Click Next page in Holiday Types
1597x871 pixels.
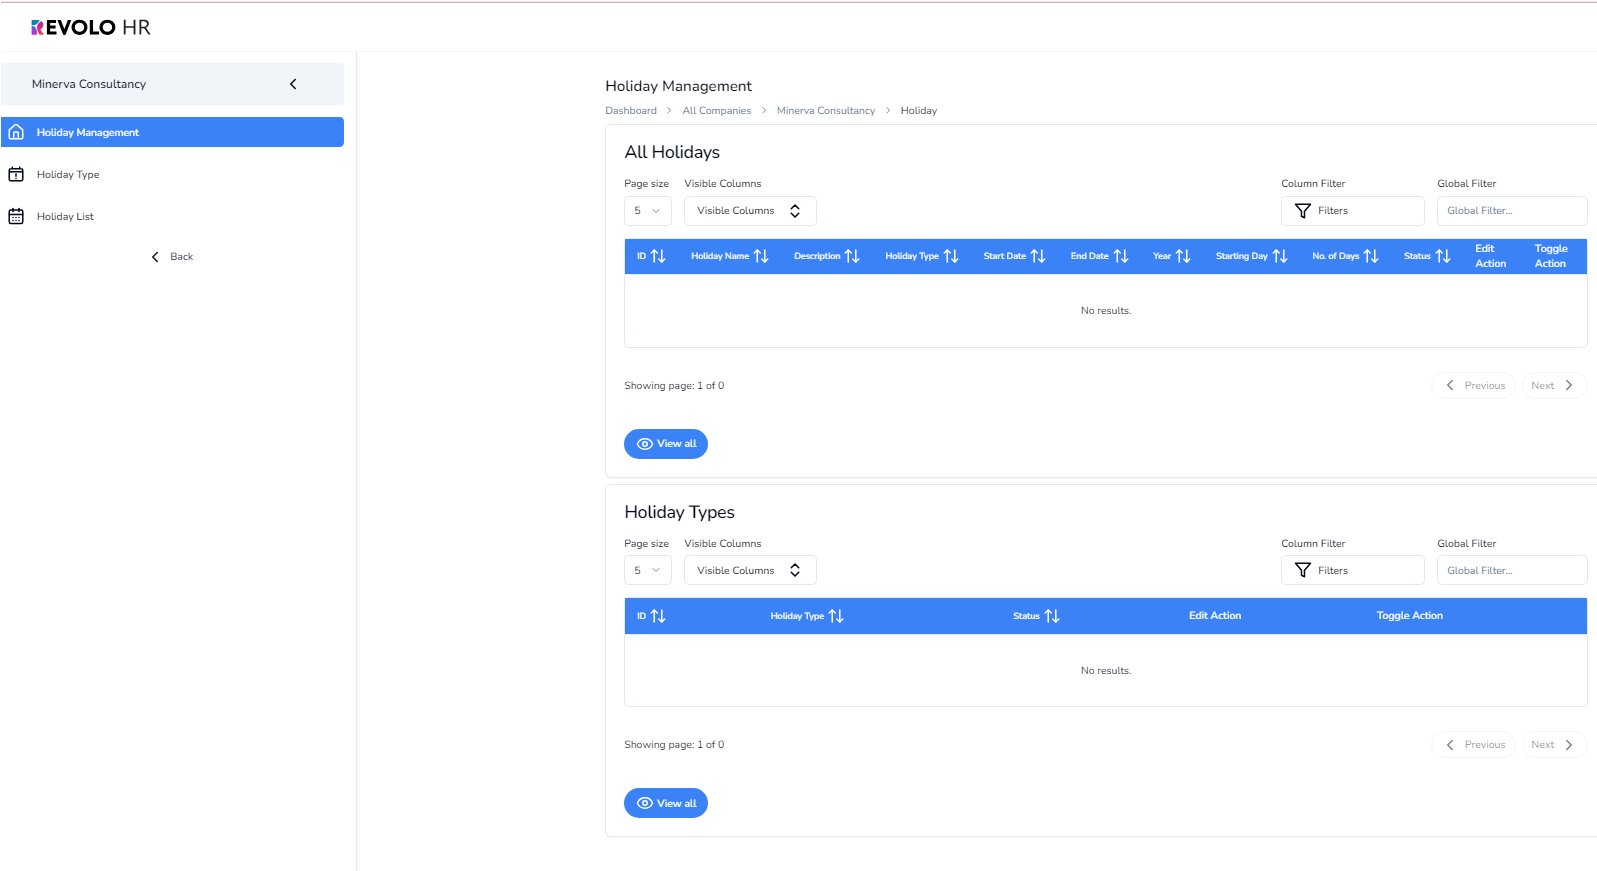tap(1554, 745)
